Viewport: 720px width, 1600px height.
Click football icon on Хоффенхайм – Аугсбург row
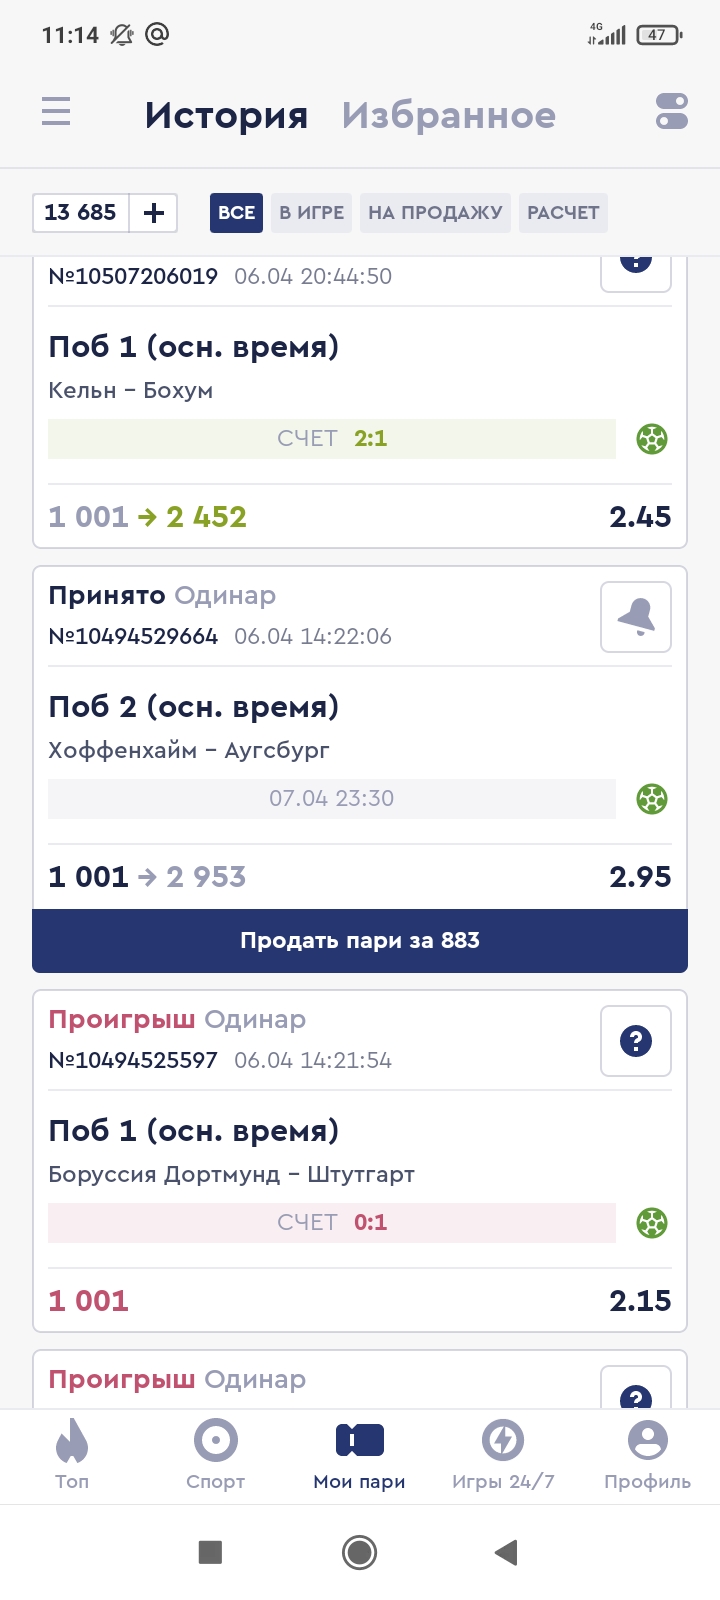pos(652,799)
